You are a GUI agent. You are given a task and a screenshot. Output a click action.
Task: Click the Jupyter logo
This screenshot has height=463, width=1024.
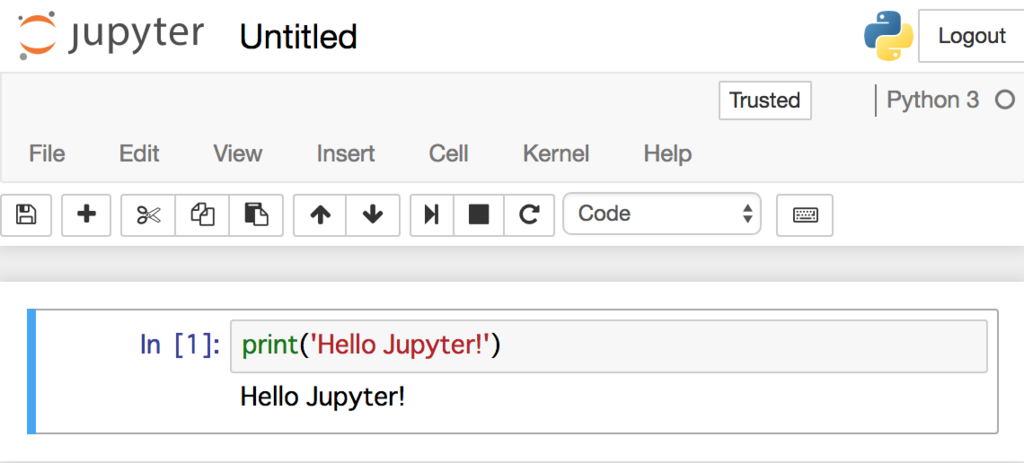(111, 36)
